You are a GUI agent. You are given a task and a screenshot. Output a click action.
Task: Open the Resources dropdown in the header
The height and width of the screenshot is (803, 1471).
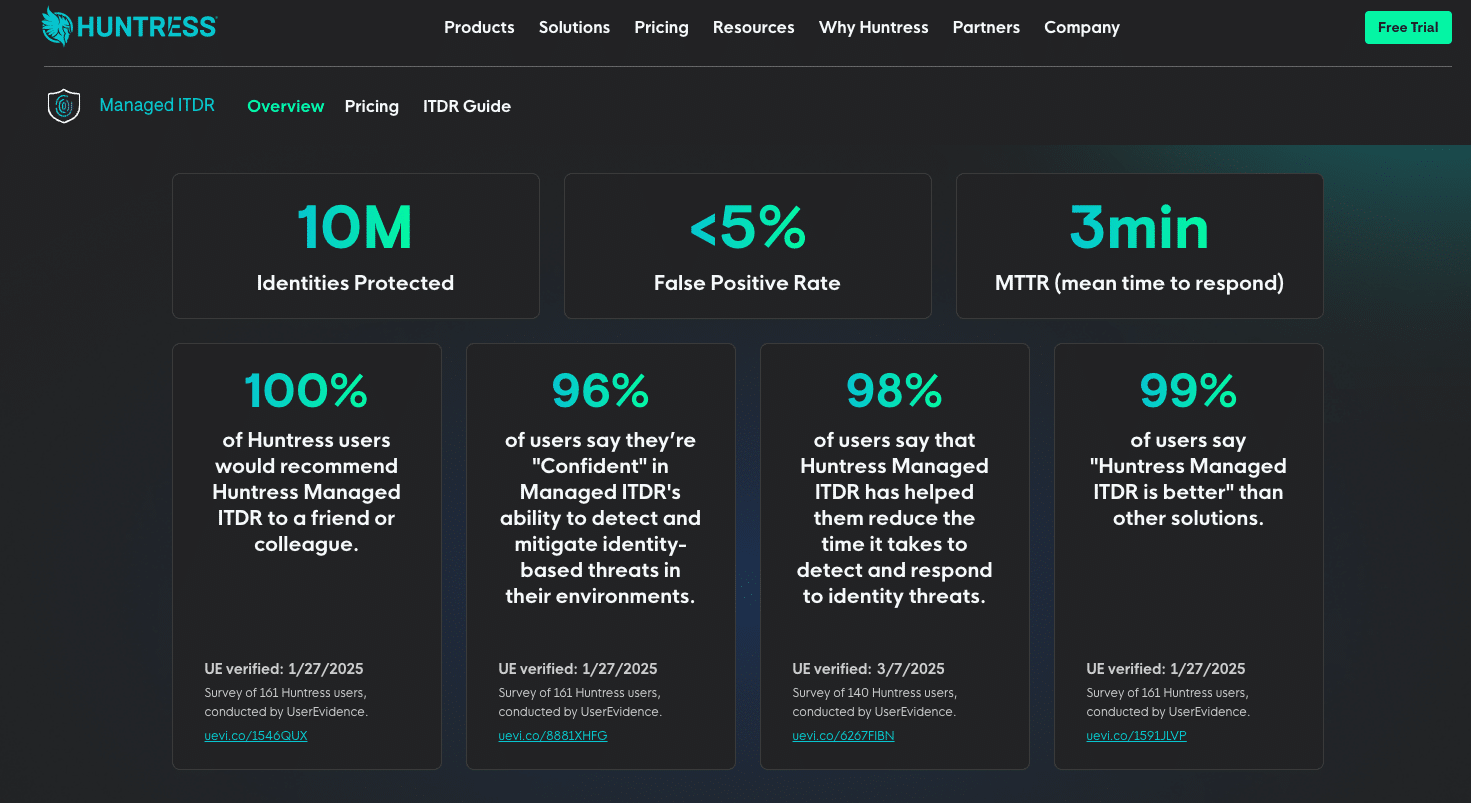tap(753, 27)
